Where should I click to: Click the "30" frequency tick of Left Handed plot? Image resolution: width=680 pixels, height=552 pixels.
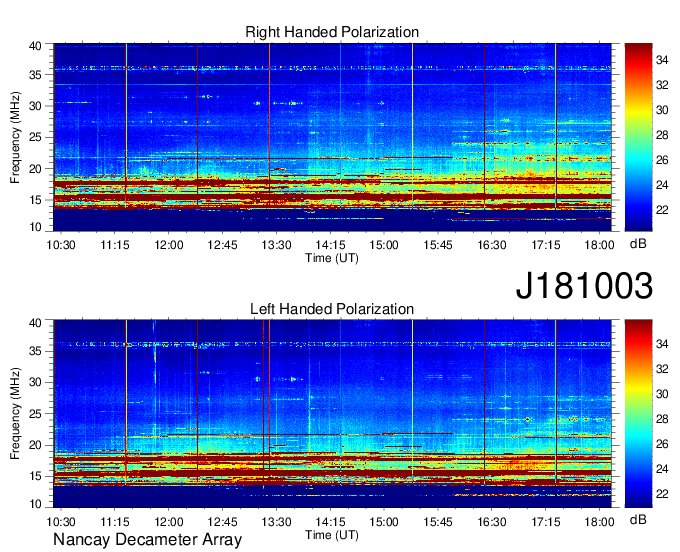[x=35, y=382]
